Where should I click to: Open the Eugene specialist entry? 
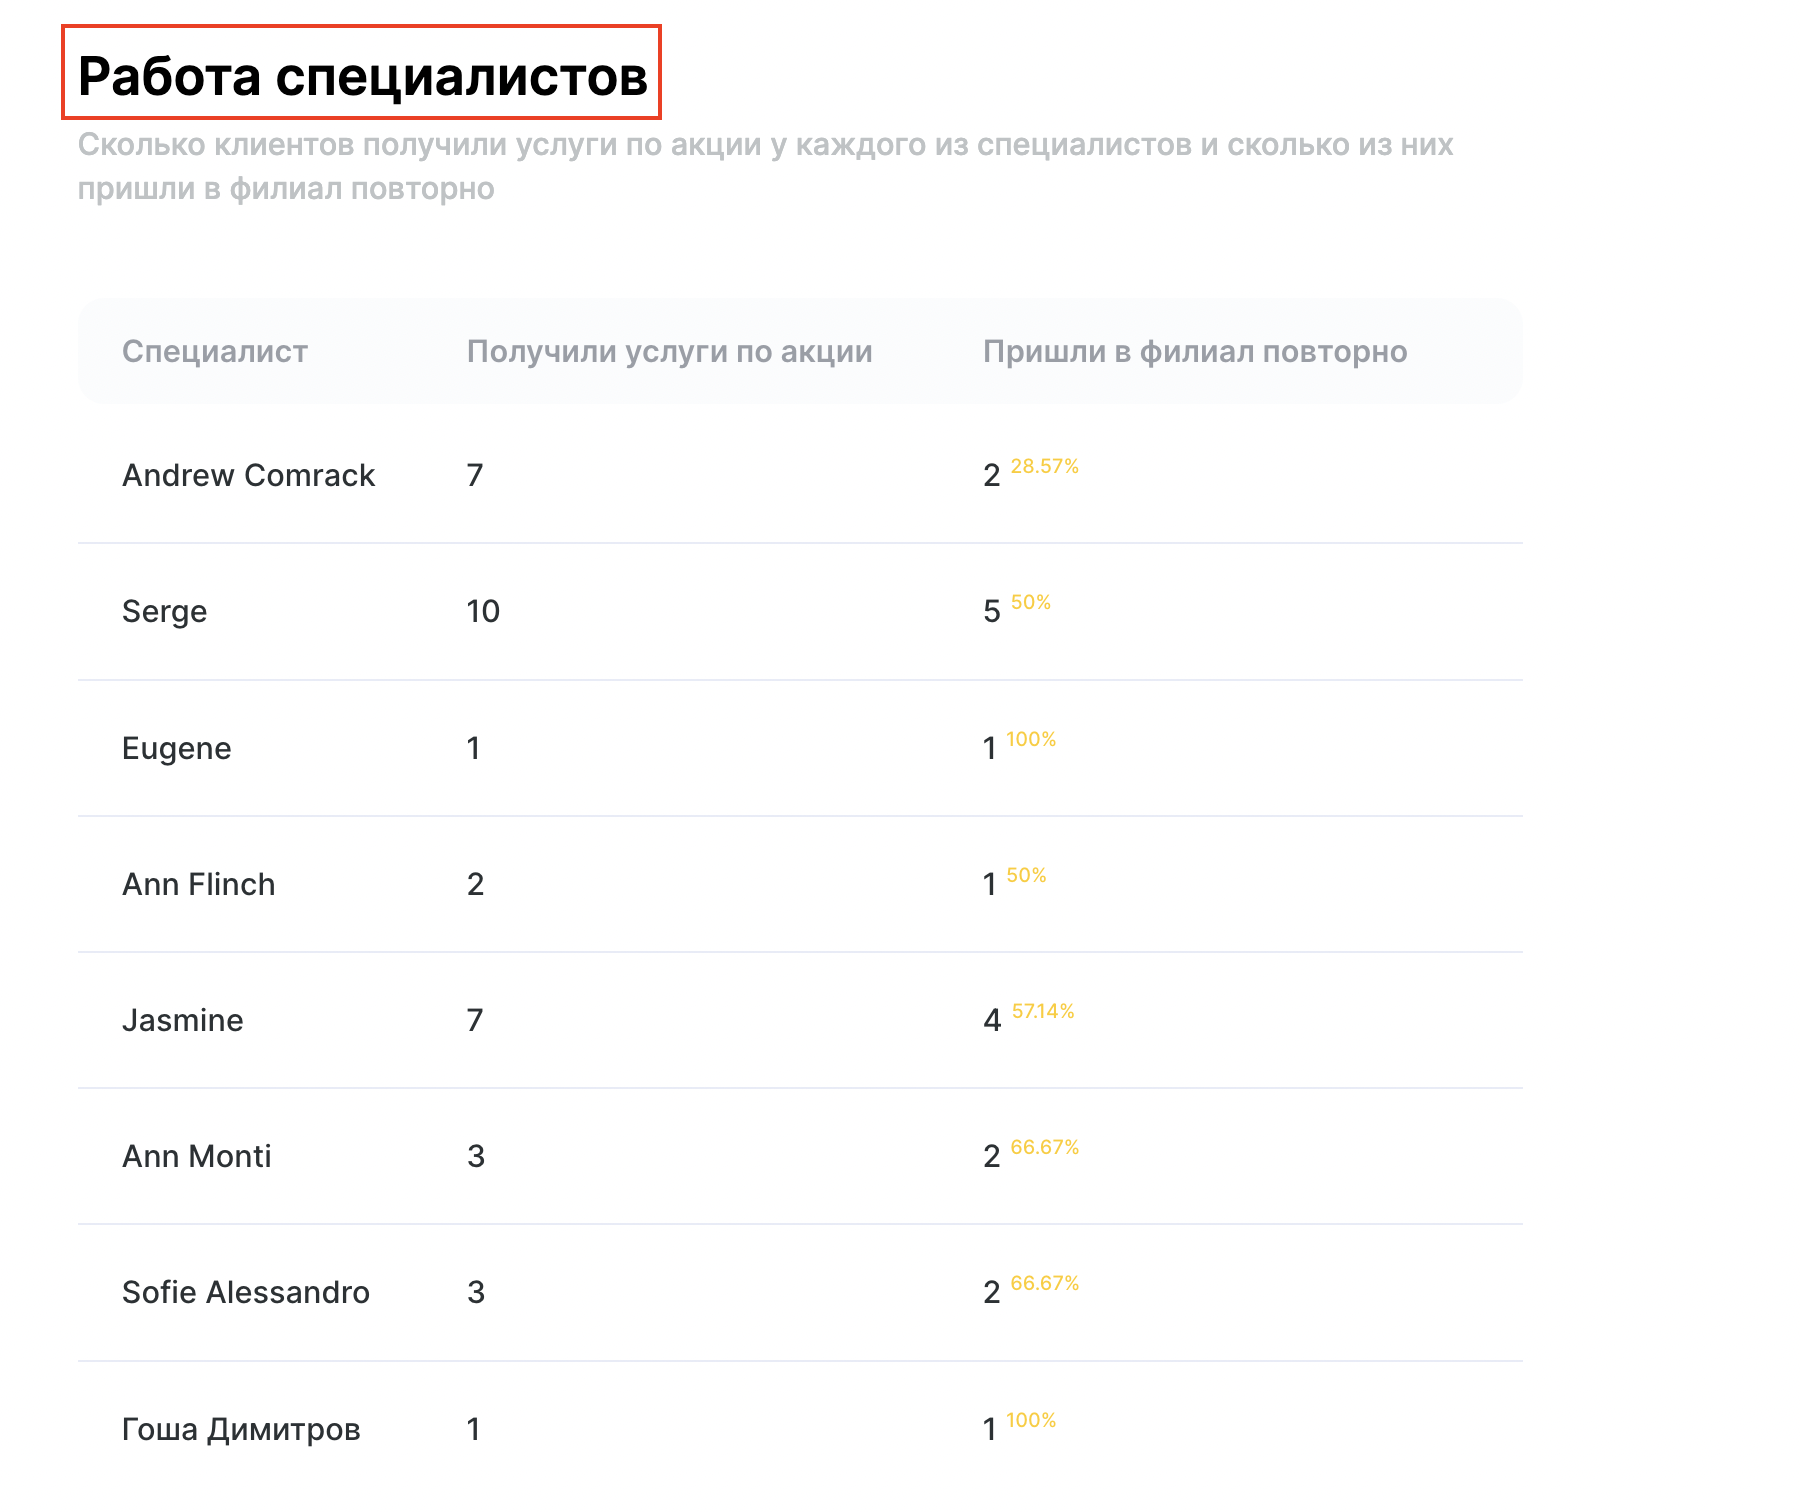176,748
